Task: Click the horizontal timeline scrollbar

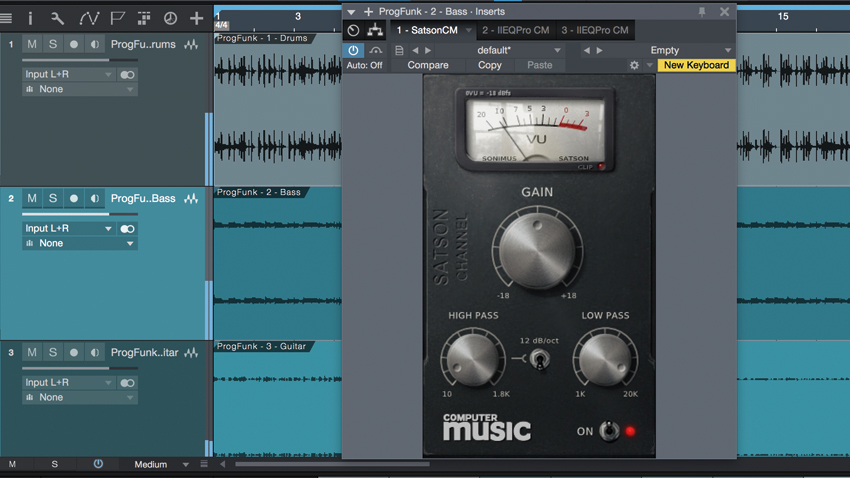Action: pos(332,464)
